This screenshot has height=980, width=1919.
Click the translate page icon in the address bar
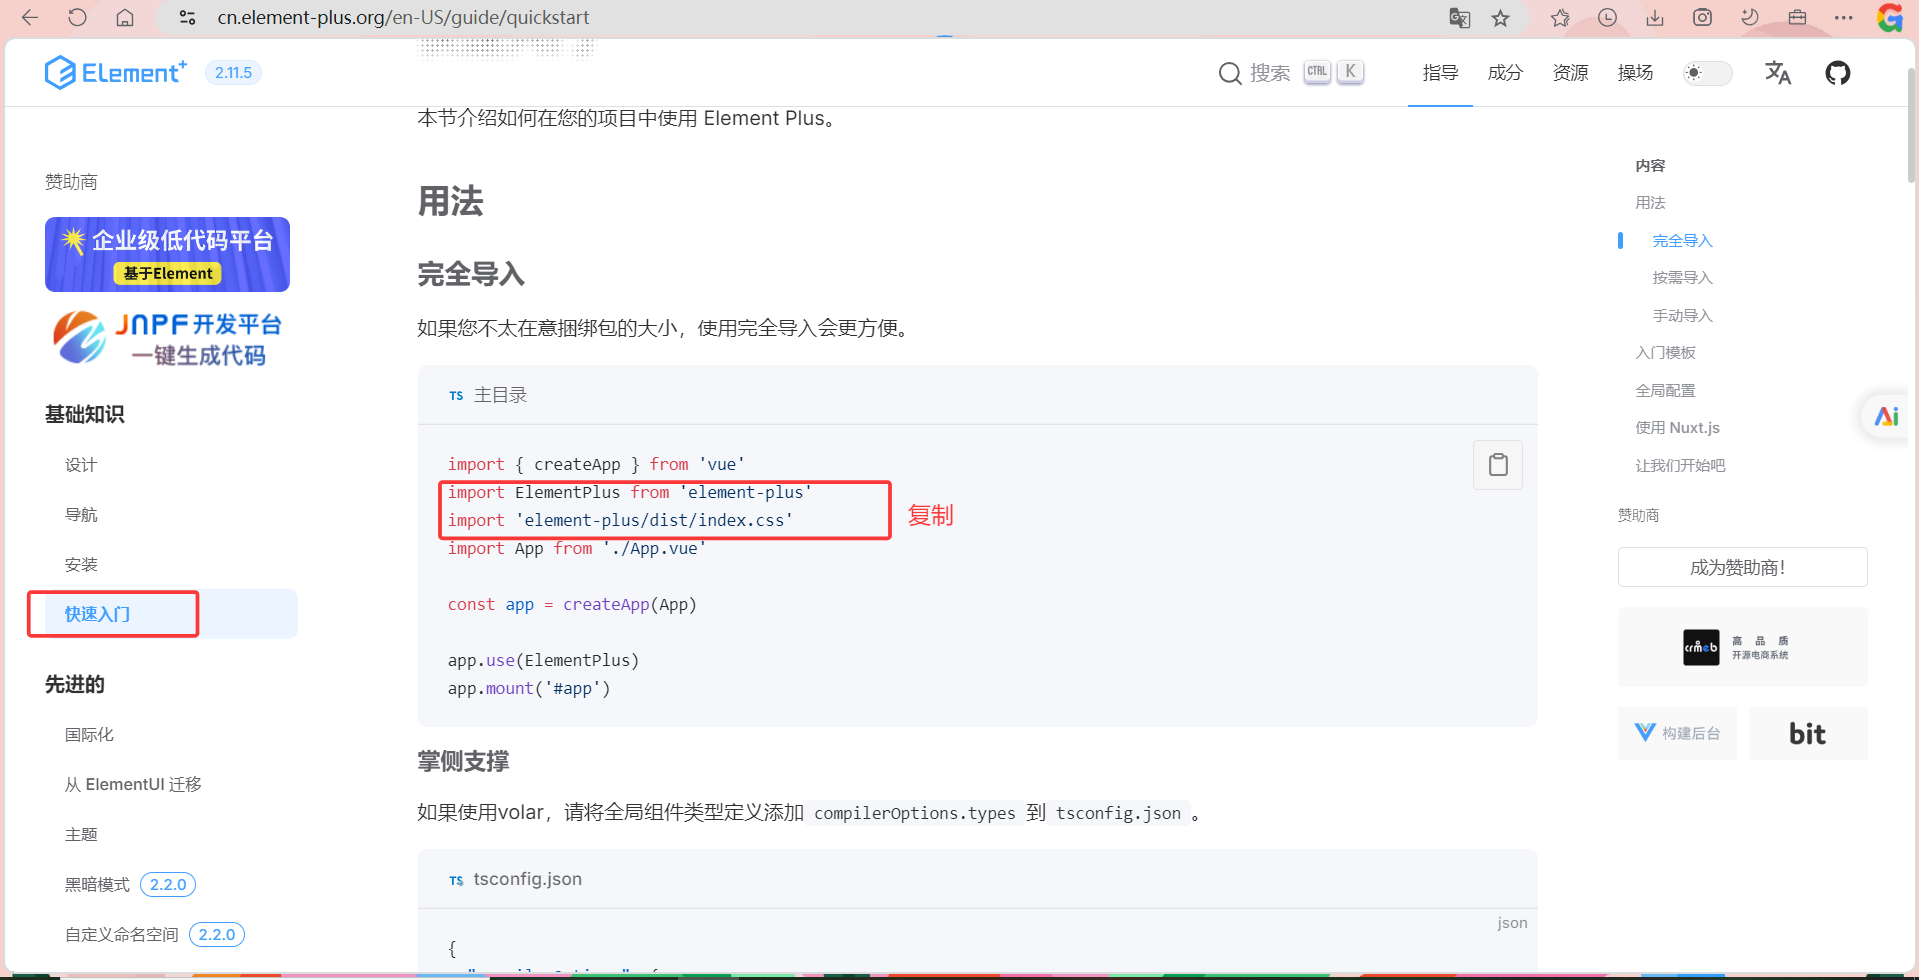(x=1459, y=17)
